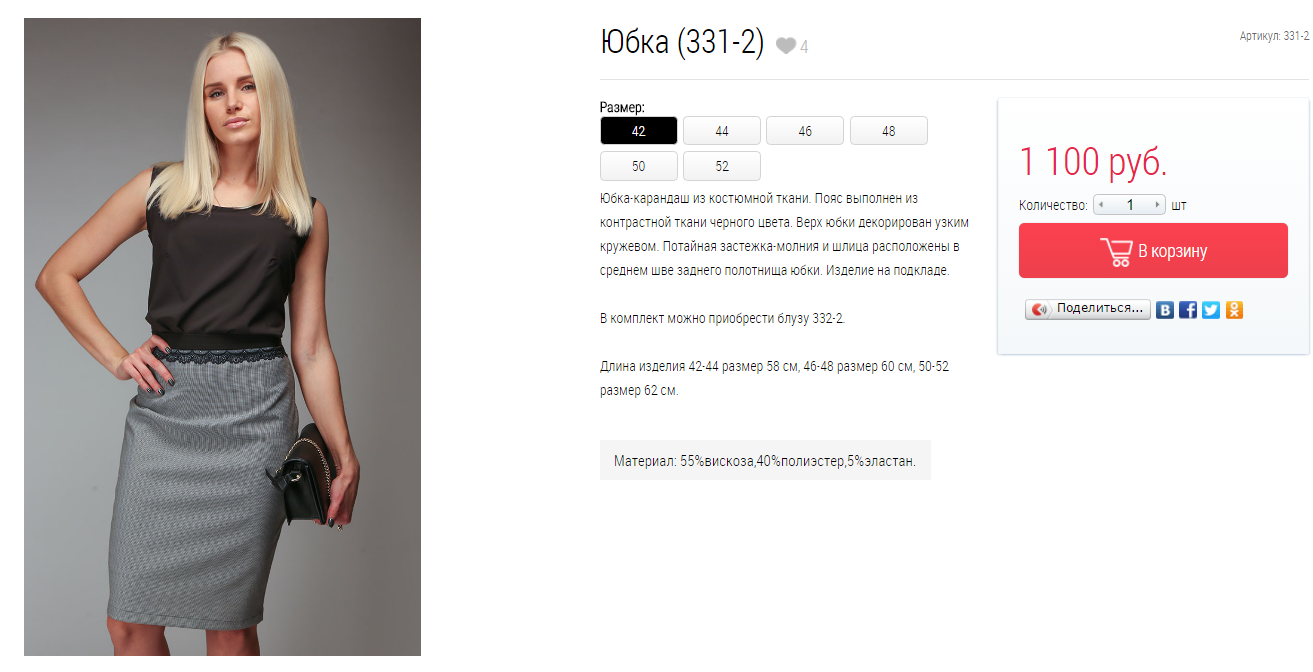This screenshot has width=1313, height=672.
Task: Click the Юбка (331-2) product title
Action: [x=682, y=43]
